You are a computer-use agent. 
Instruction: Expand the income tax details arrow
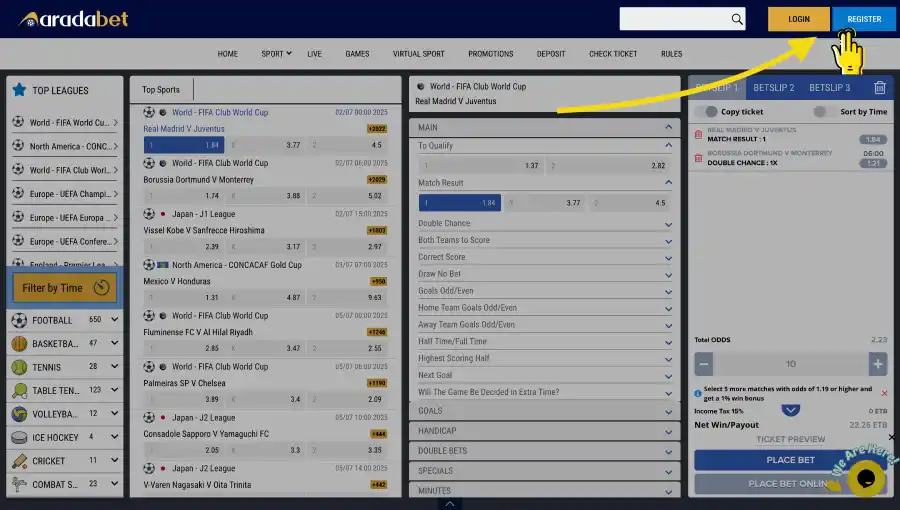[790, 410]
